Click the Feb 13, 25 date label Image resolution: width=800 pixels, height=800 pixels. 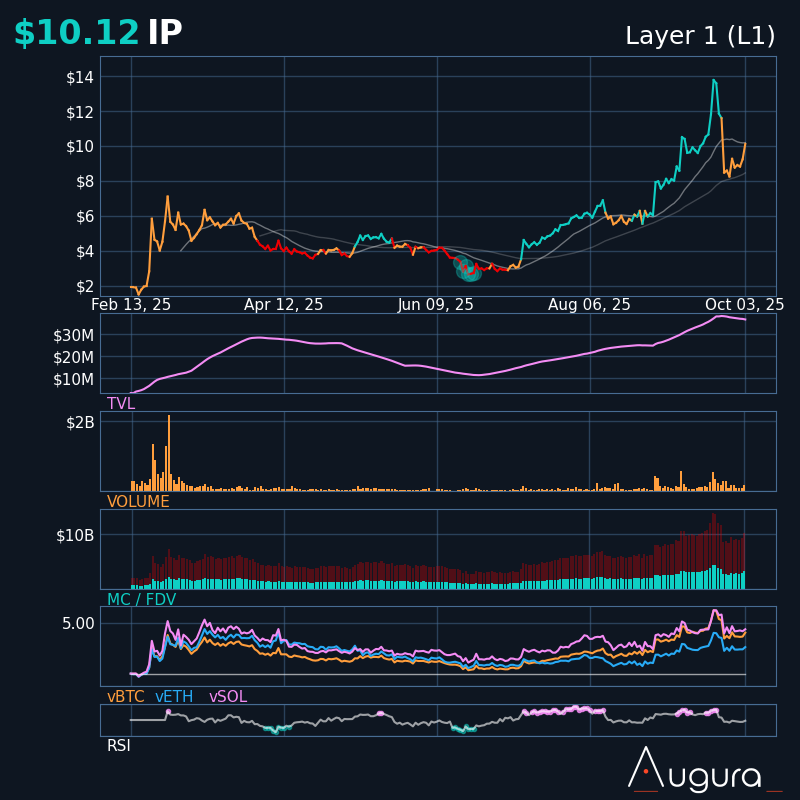(x=131, y=305)
